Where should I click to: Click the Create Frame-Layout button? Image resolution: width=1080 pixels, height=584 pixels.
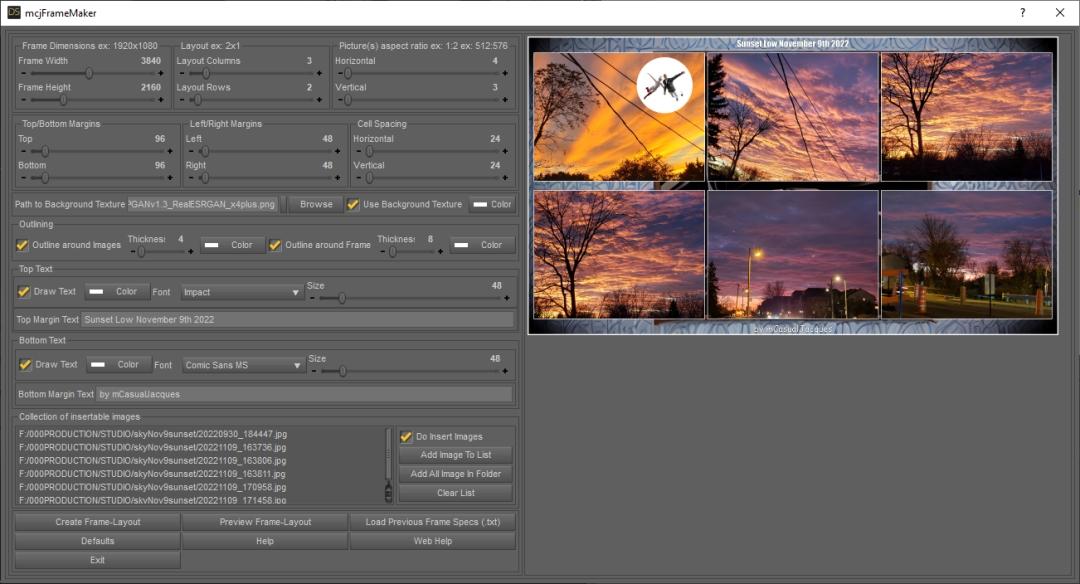[98, 522]
